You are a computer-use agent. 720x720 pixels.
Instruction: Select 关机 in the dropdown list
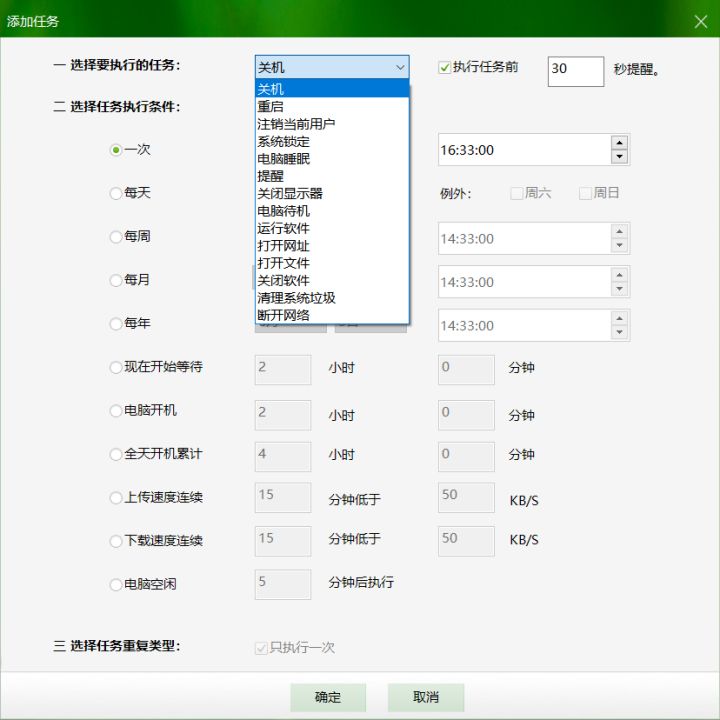332,89
